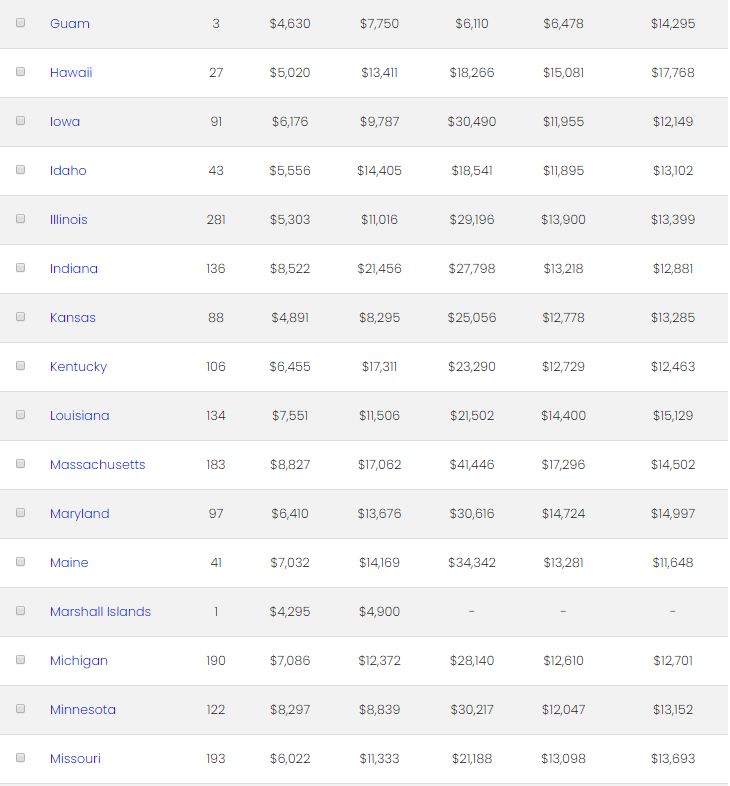Click the Illinois count 281 cell
Screen dimensions: 730x786
click(x=216, y=219)
